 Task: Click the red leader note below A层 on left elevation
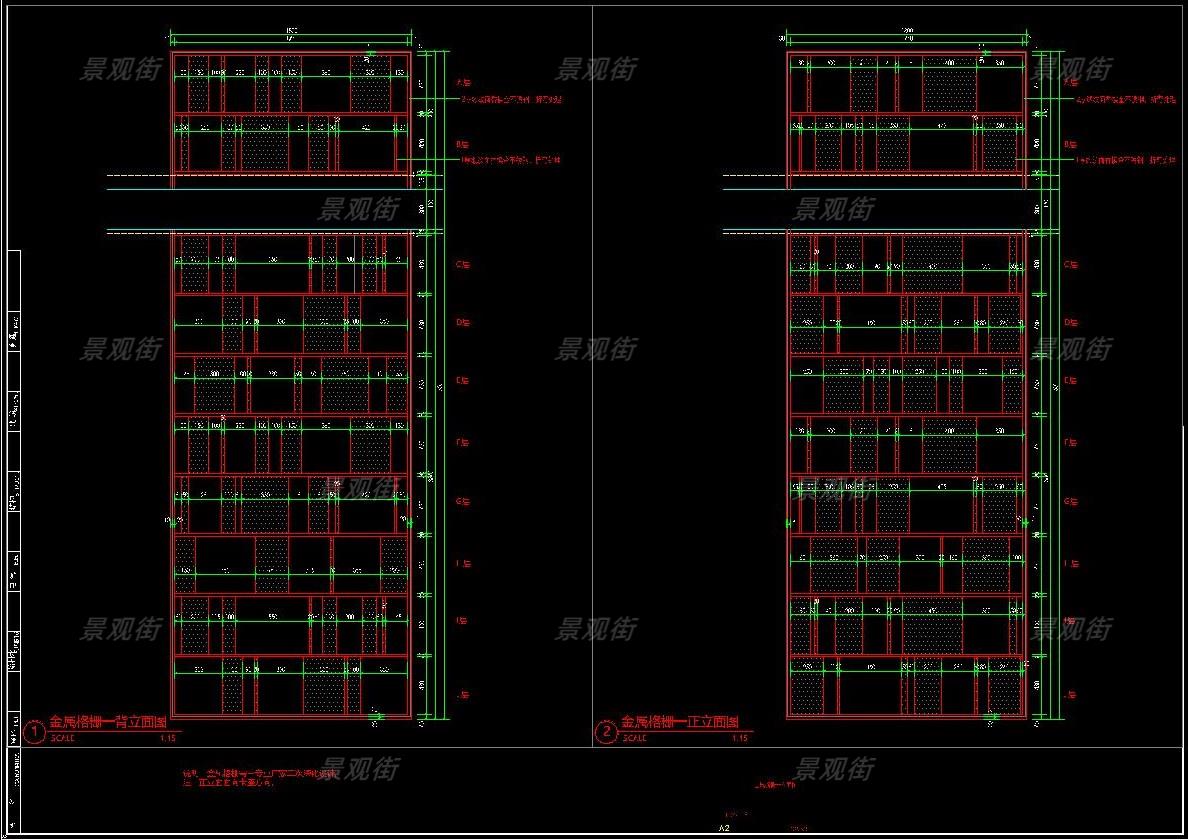pos(511,100)
